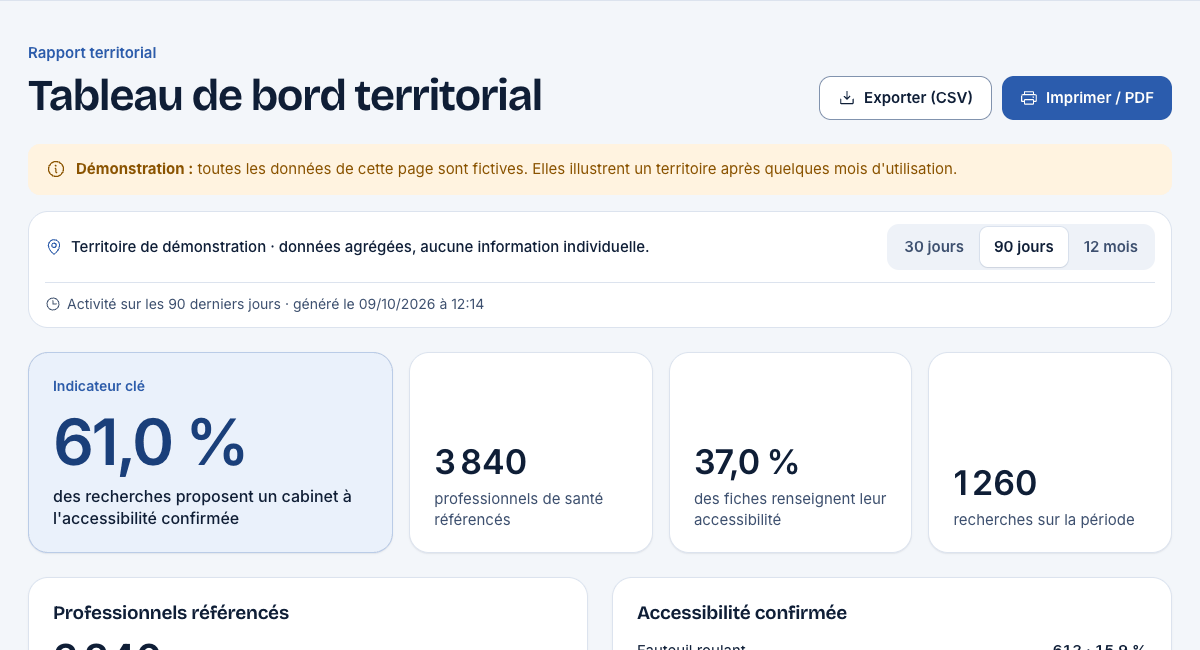This screenshot has width=1200, height=650.
Task: Select the 90 jours period
Action: (x=1023, y=247)
